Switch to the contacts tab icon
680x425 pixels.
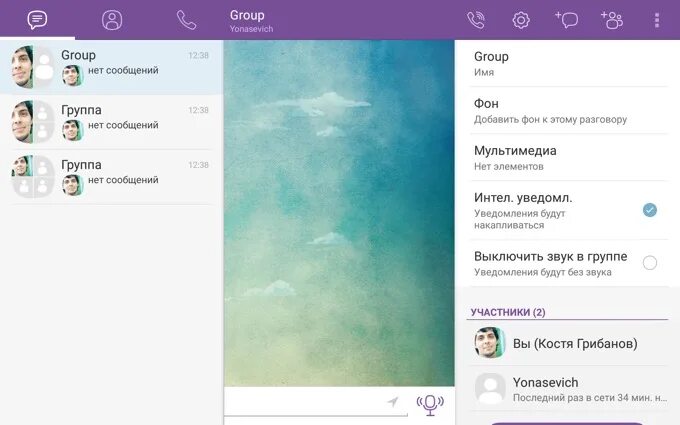click(x=112, y=20)
